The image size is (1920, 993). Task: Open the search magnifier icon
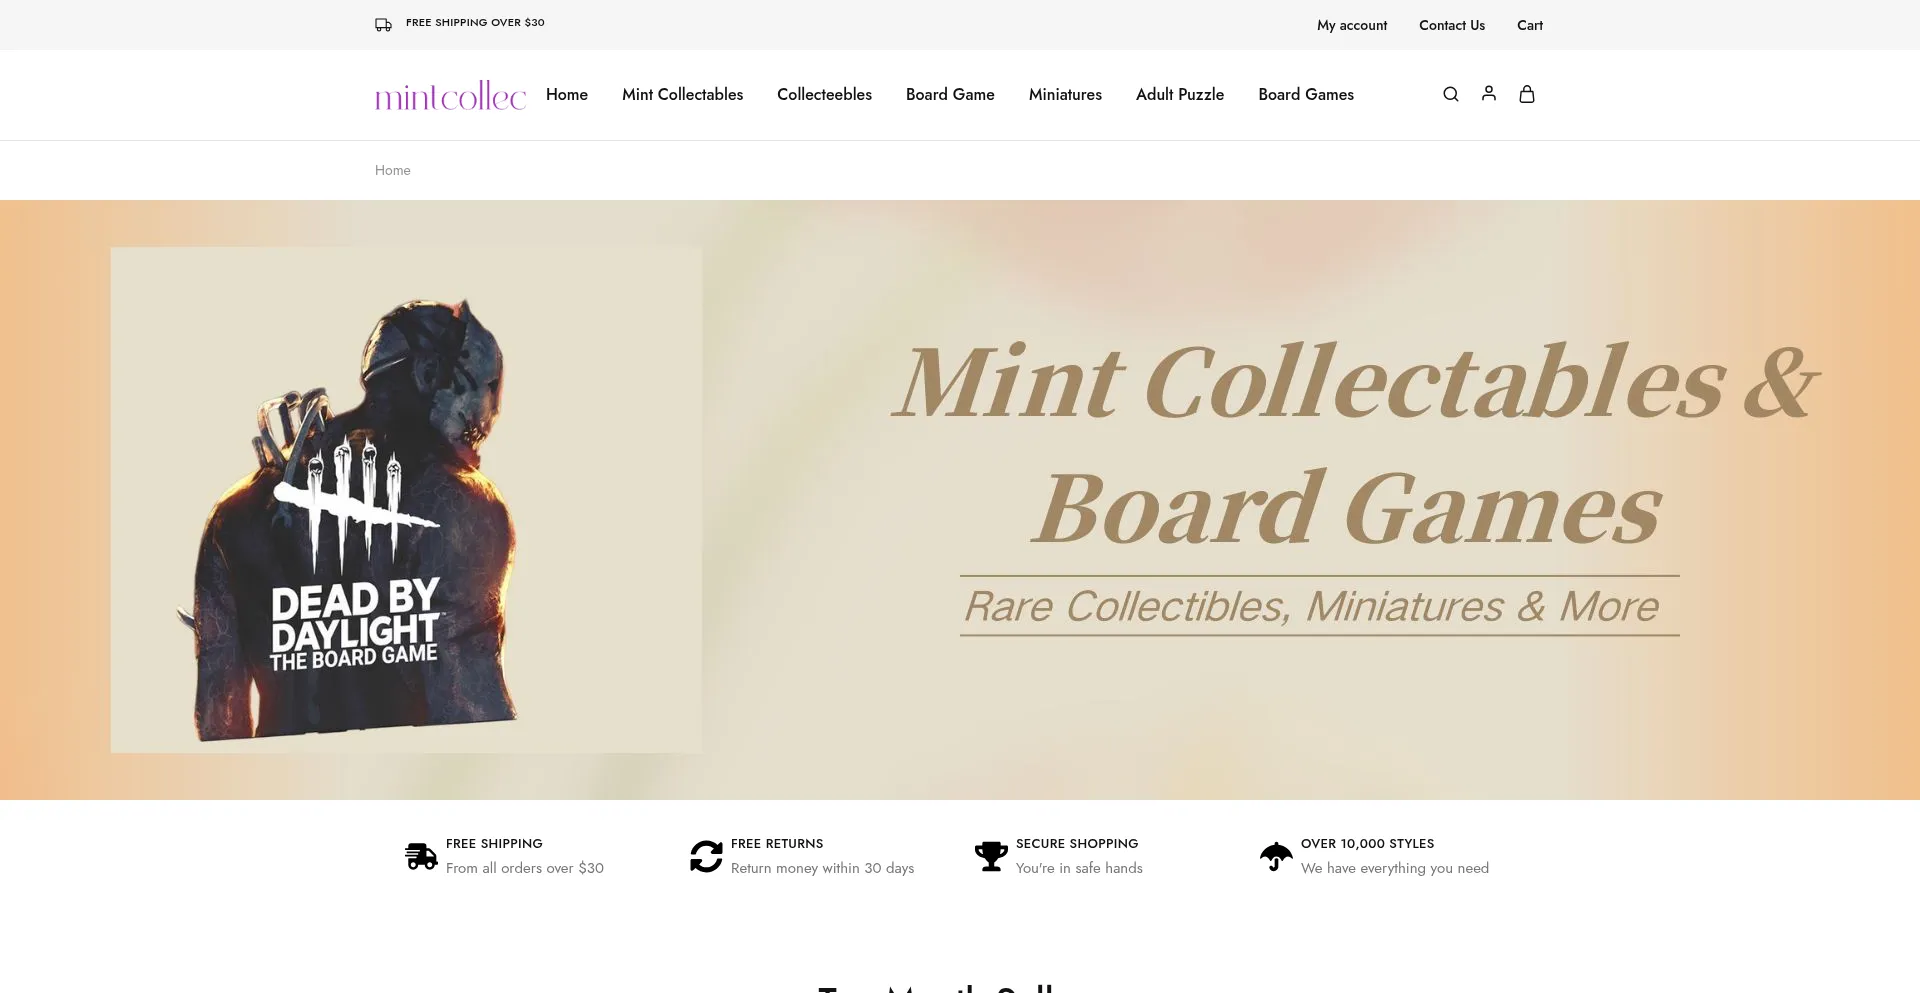point(1450,94)
